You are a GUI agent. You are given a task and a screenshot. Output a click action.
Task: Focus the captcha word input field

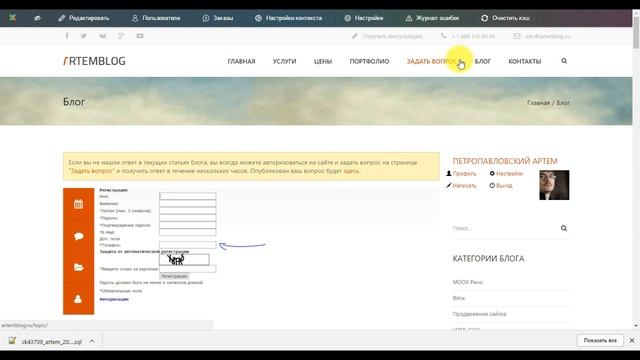click(x=188, y=269)
